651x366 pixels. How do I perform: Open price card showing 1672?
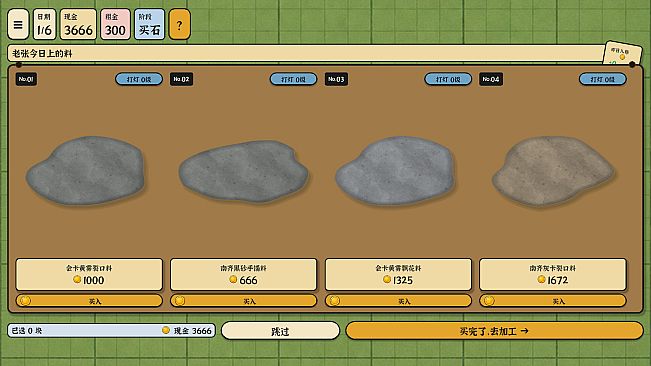coord(553,274)
